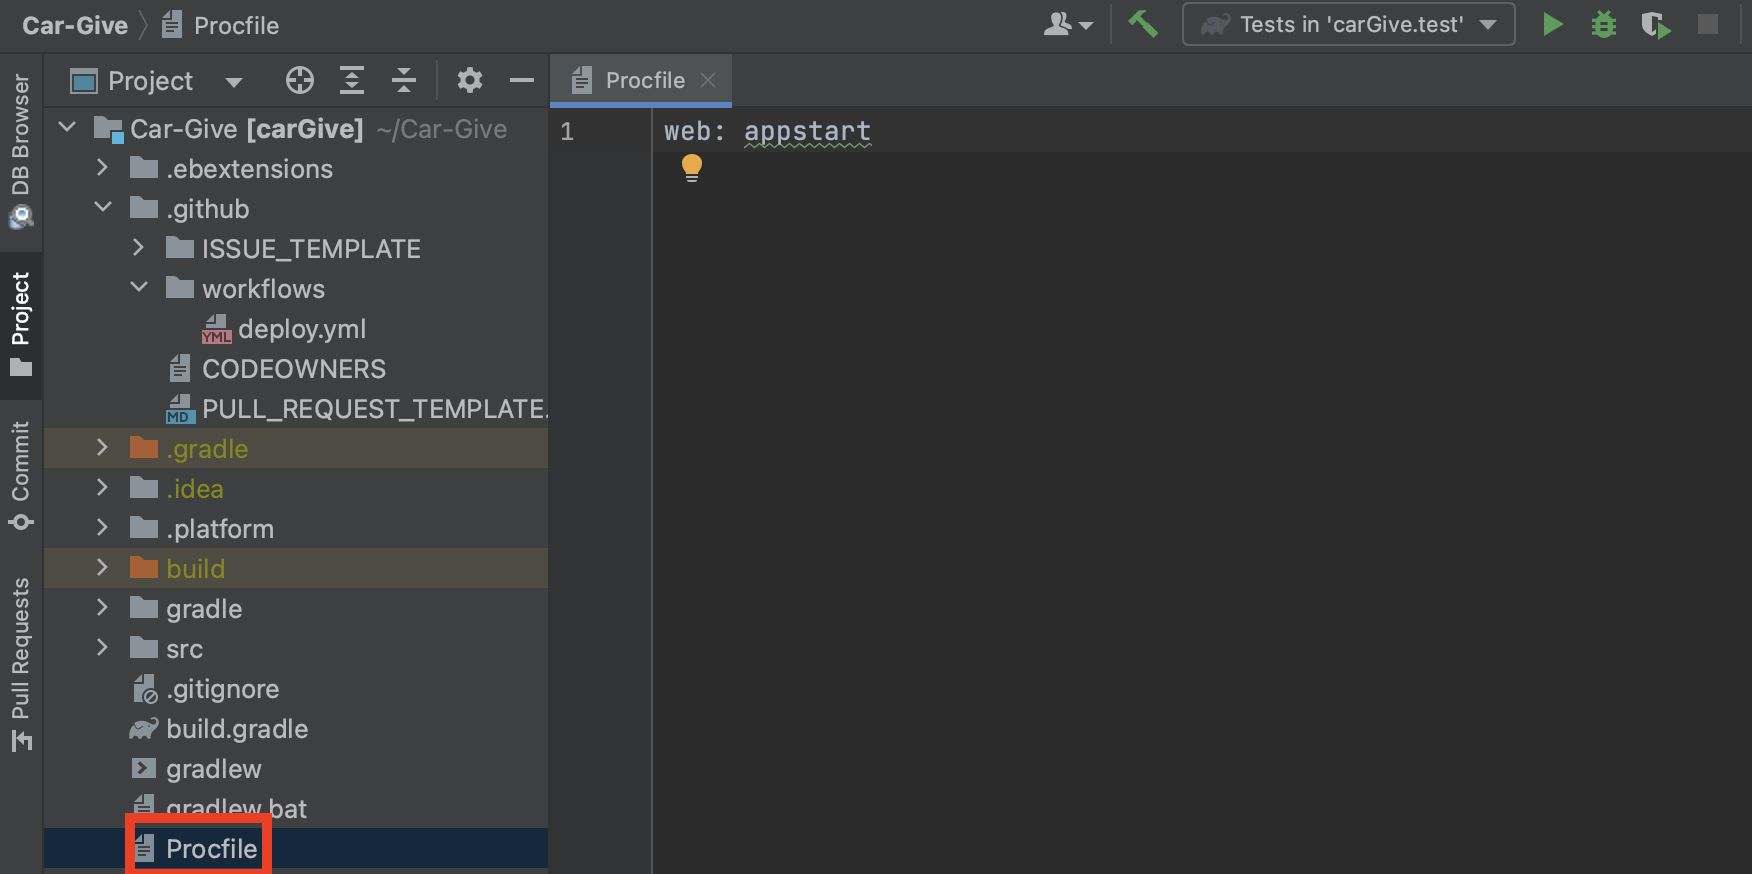Click line number 1 in gutter
The image size is (1752, 874).
[x=567, y=131]
